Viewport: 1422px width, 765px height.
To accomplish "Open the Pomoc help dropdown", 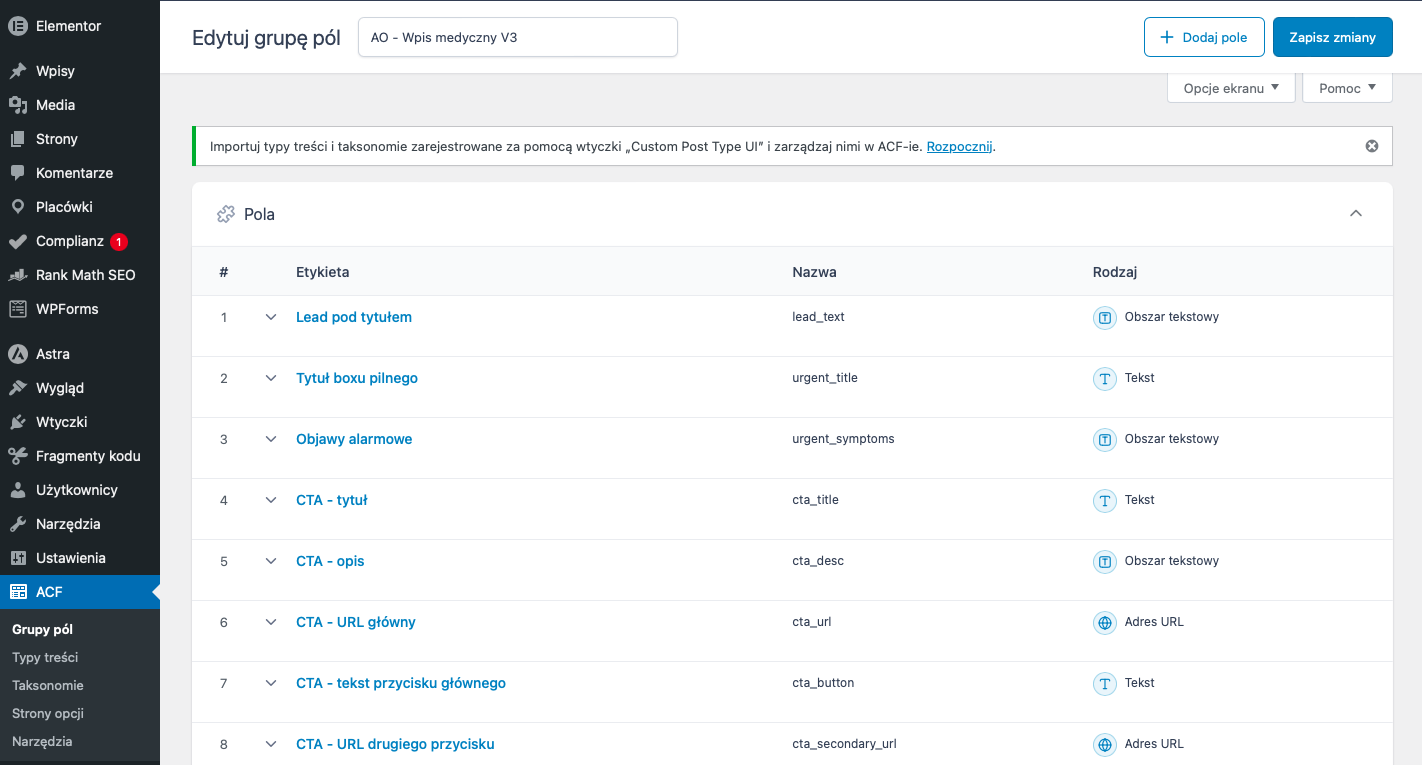I will pos(1347,88).
